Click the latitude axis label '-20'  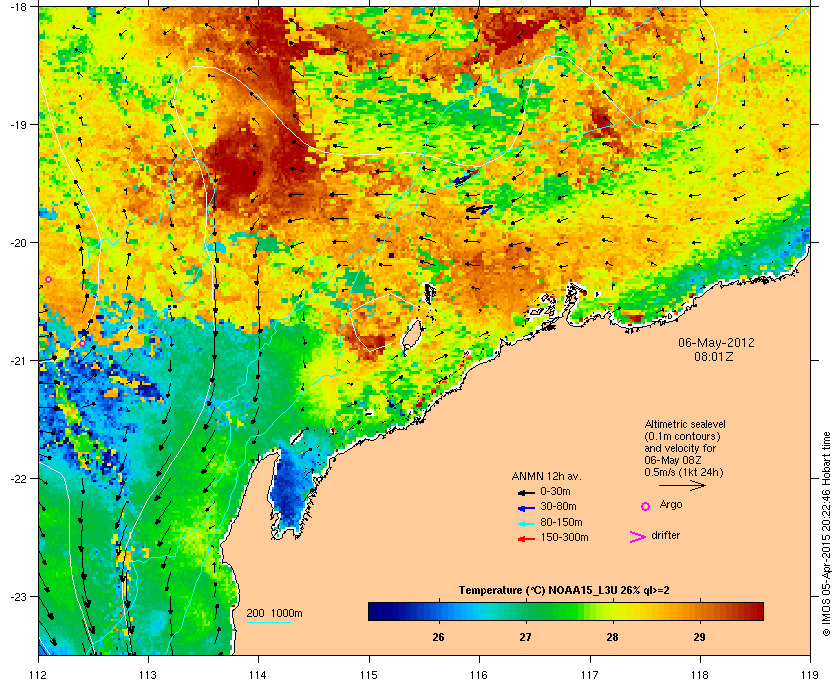coord(18,243)
